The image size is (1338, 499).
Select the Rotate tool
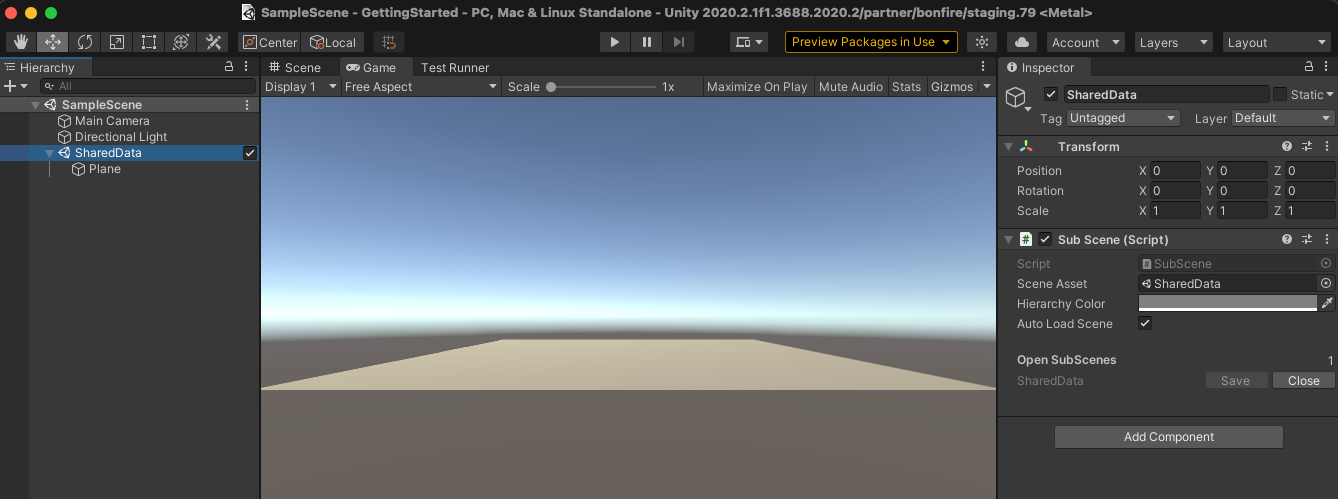(85, 42)
